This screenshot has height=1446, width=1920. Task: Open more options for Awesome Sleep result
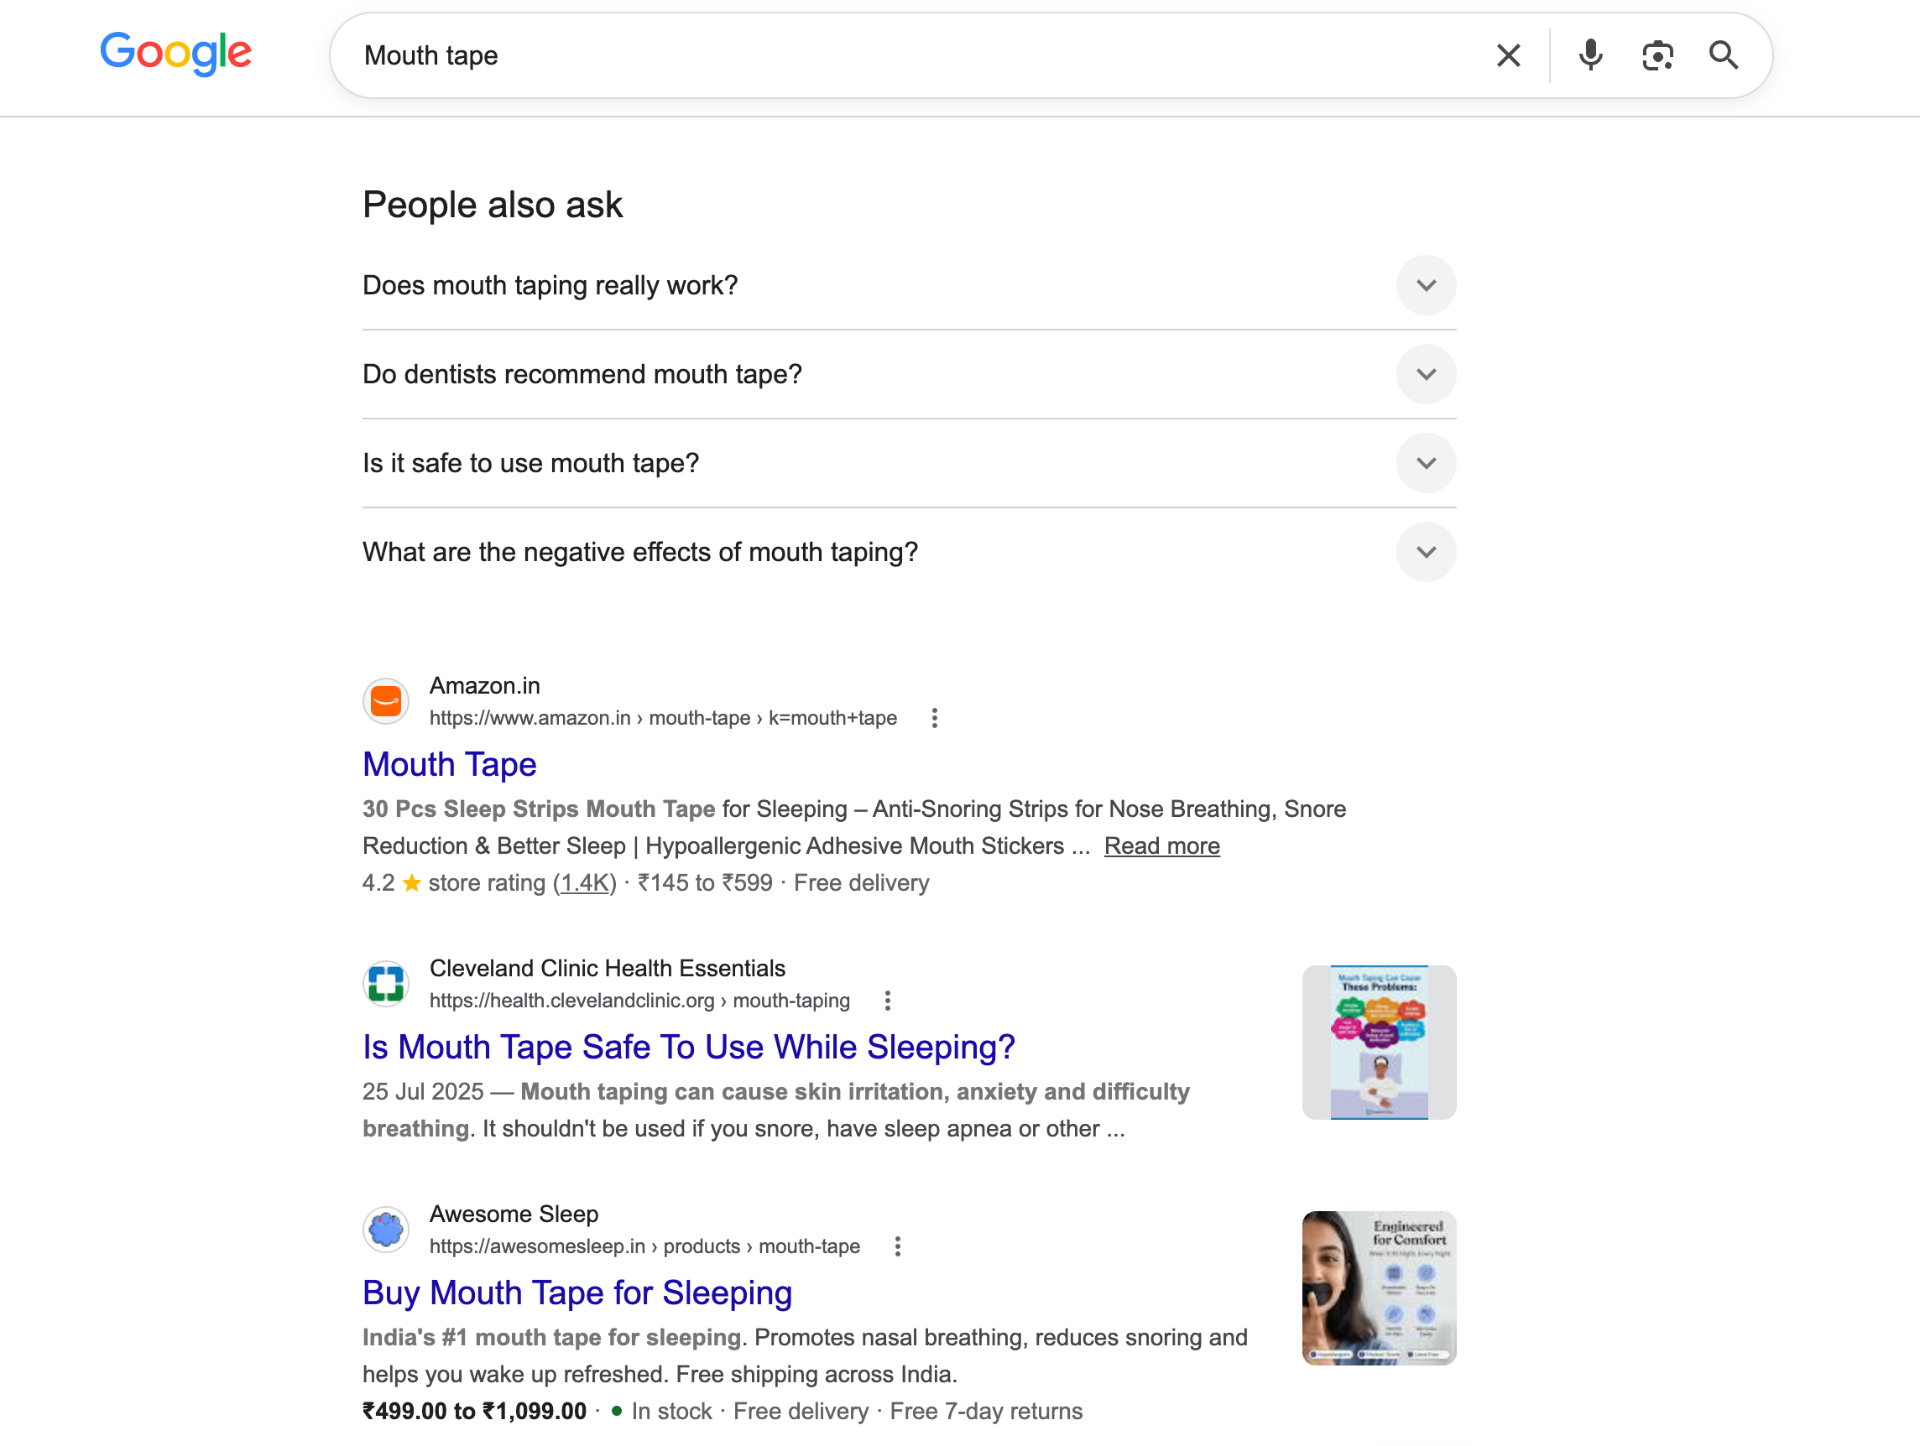click(897, 1246)
